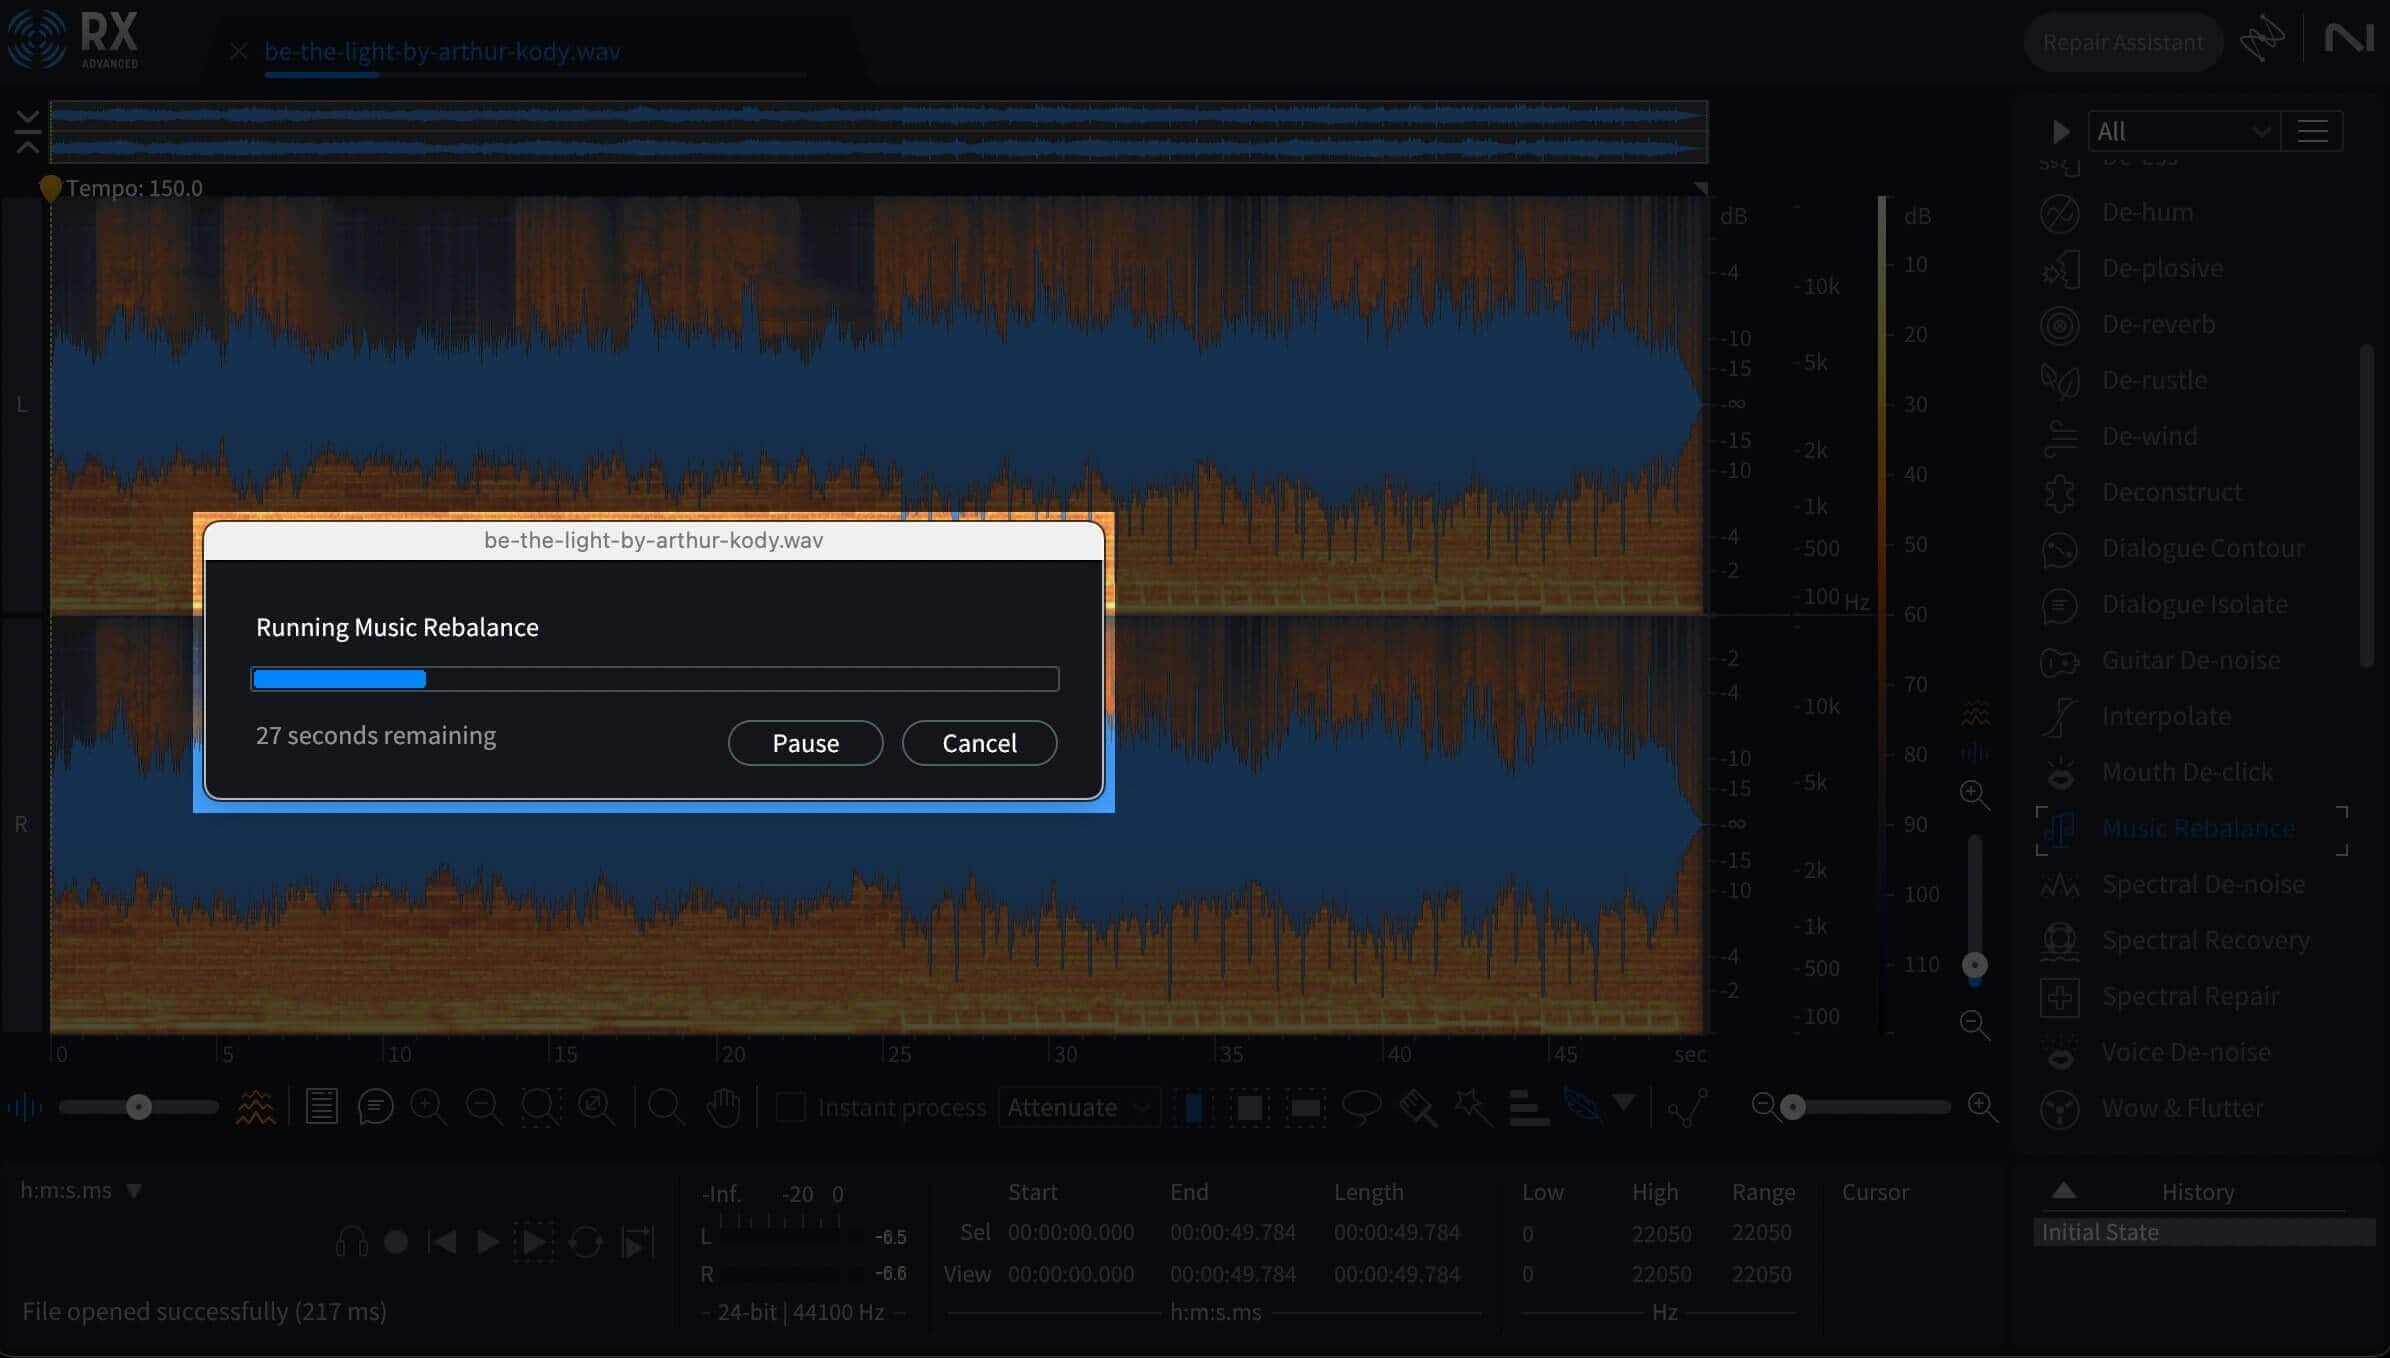Open the module list menu icon
Viewport: 2390px width, 1358px height.
click(x=2312, y=131)
